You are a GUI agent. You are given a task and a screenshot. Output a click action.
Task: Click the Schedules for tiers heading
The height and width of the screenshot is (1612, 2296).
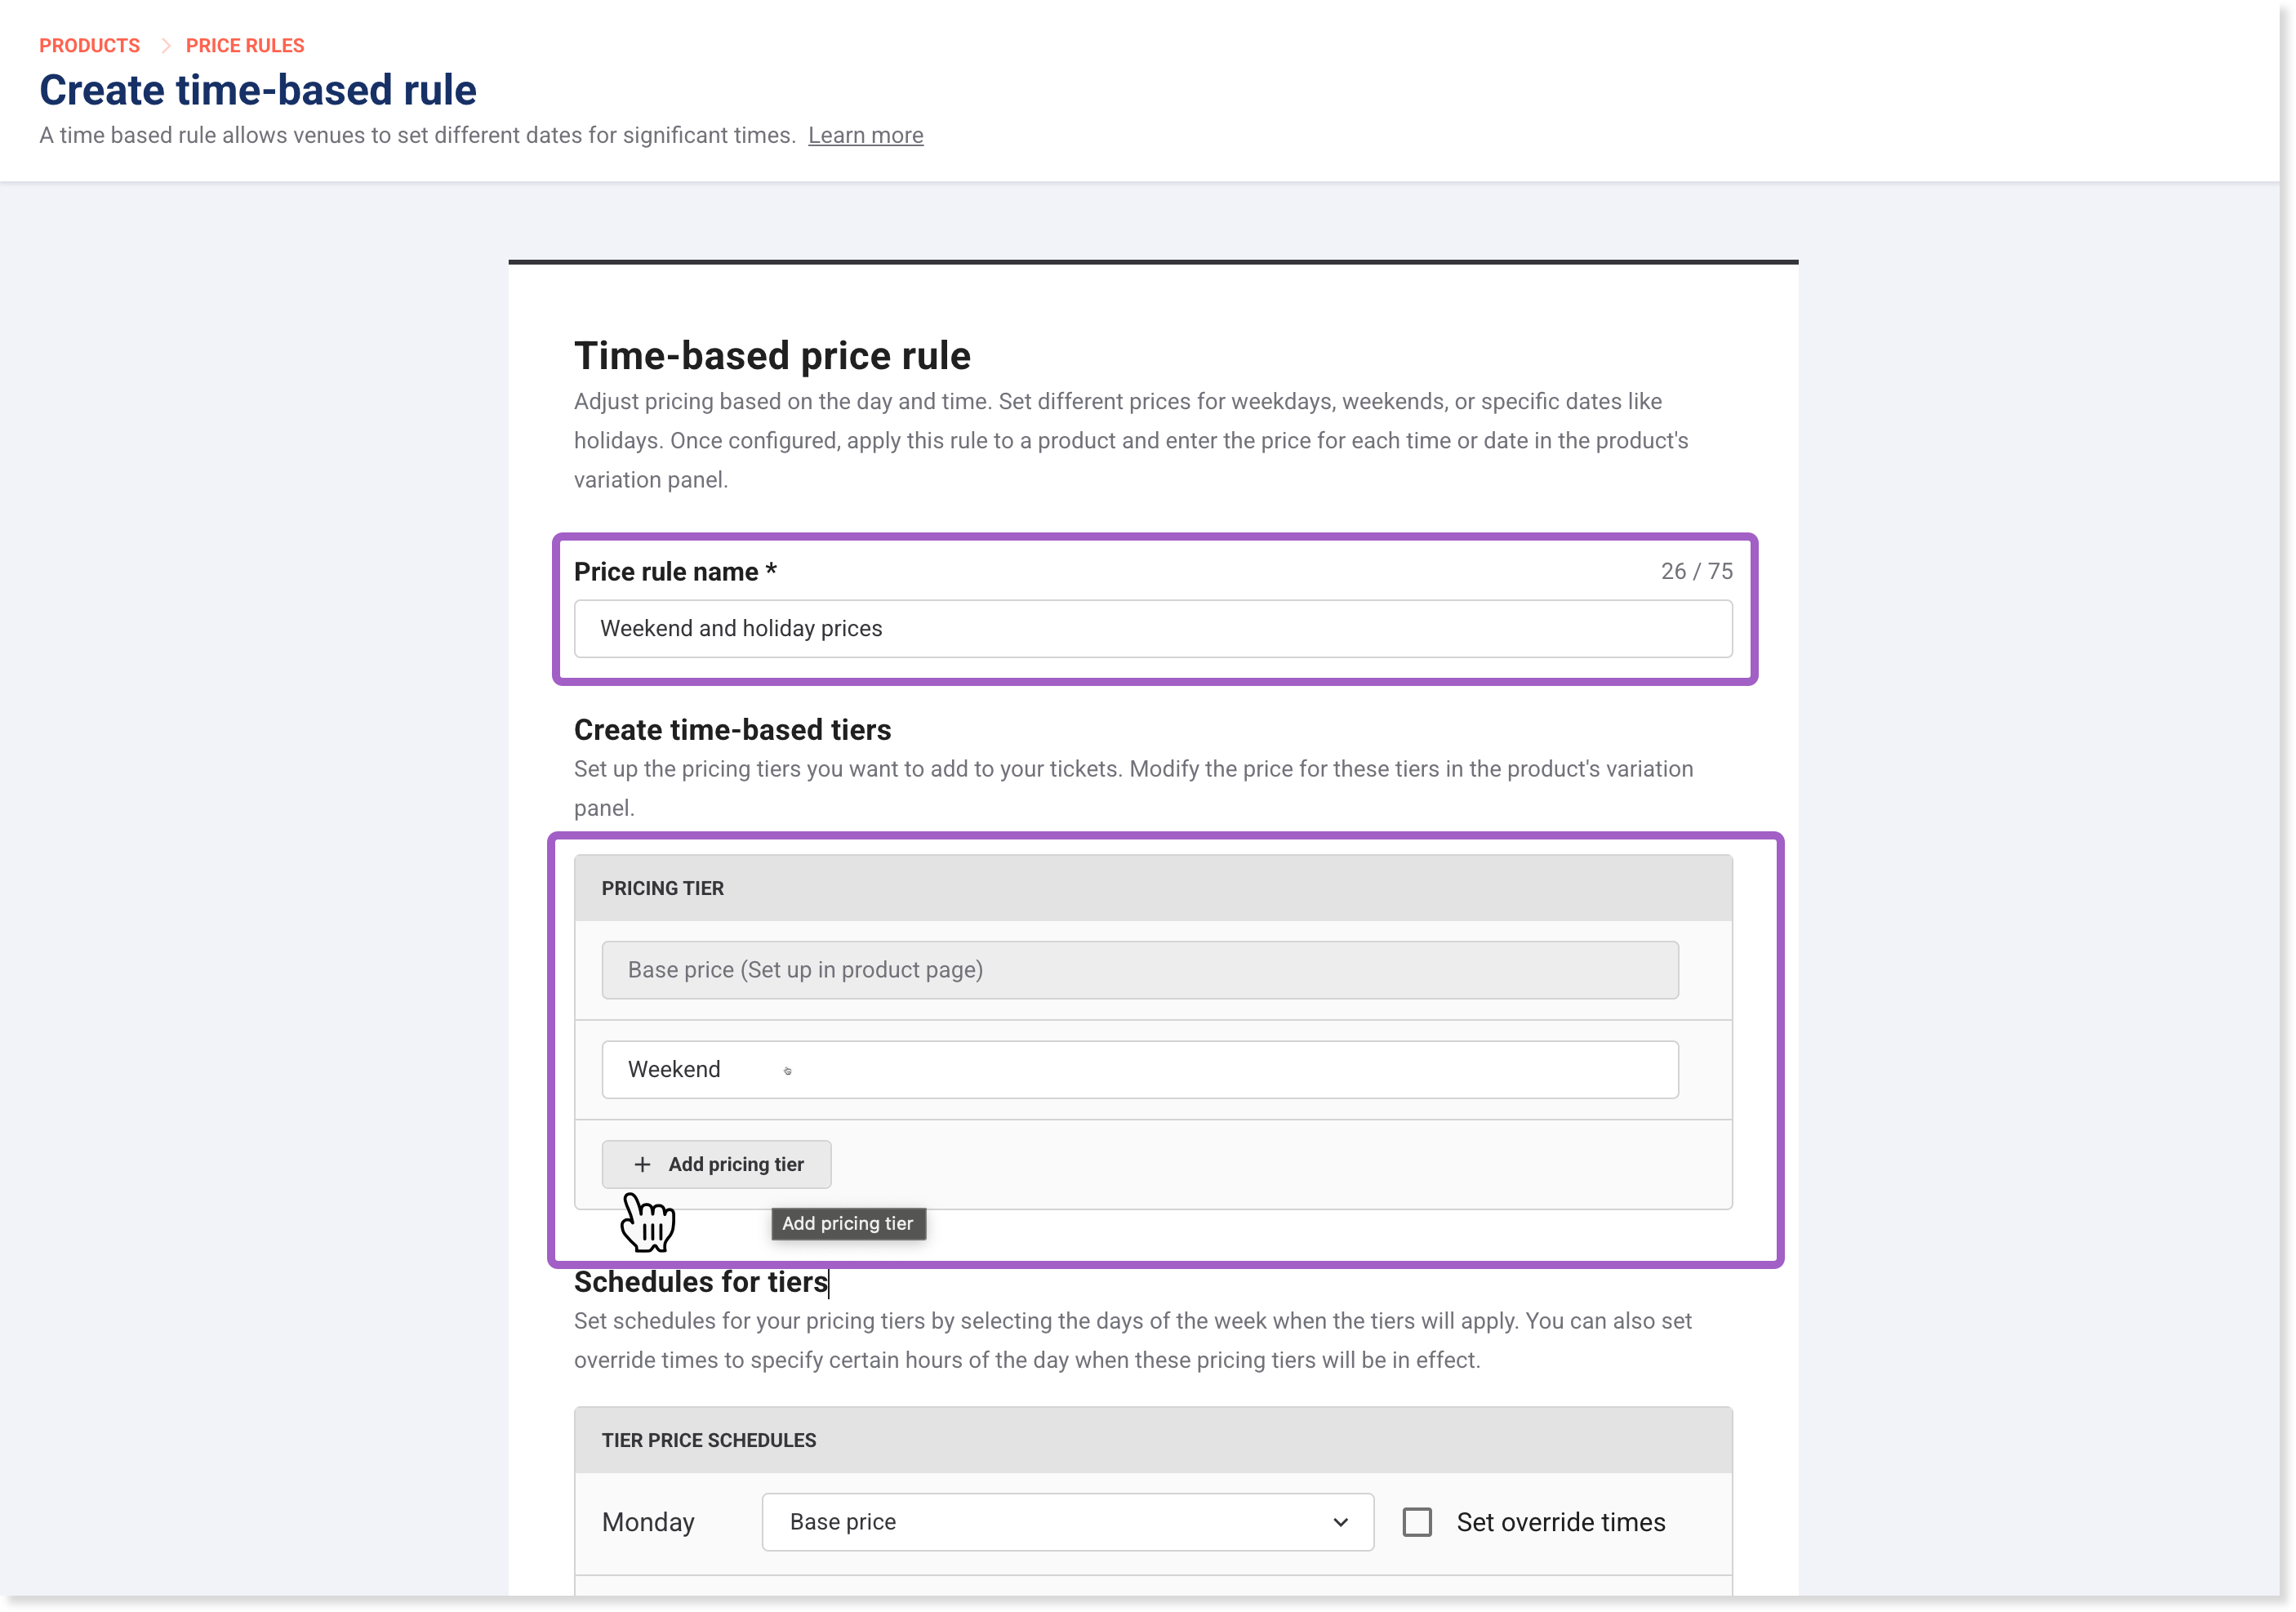(700, 1281)
